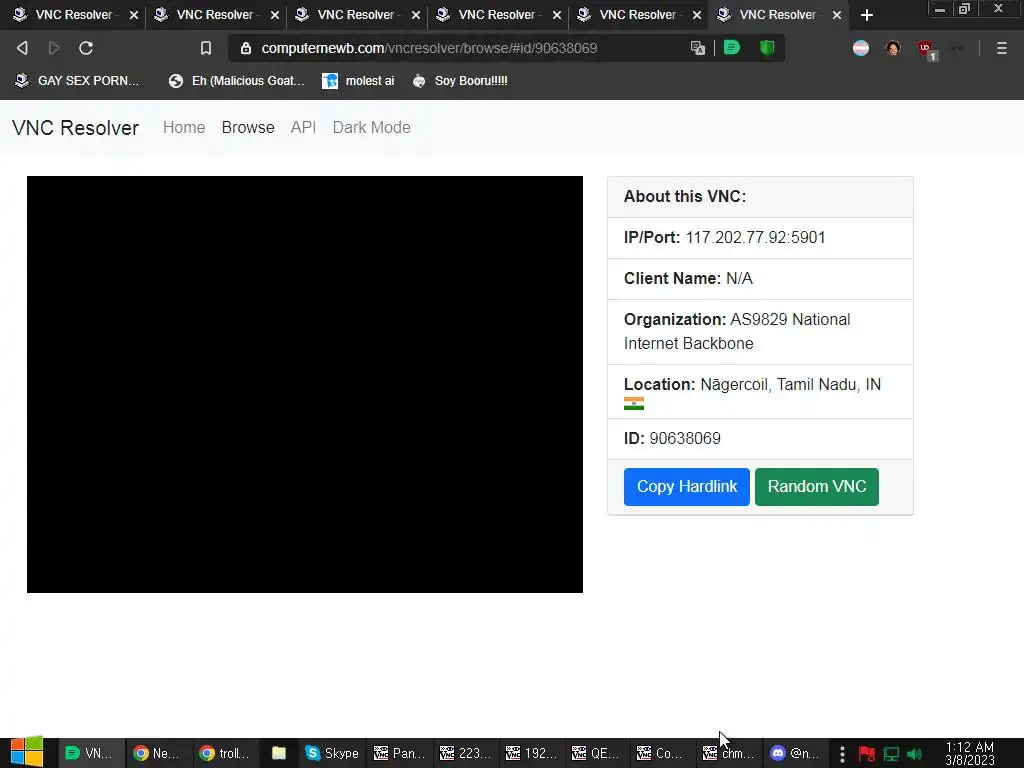Load another machine with Random VNC
1024x768 pixels.
(816, 487)
